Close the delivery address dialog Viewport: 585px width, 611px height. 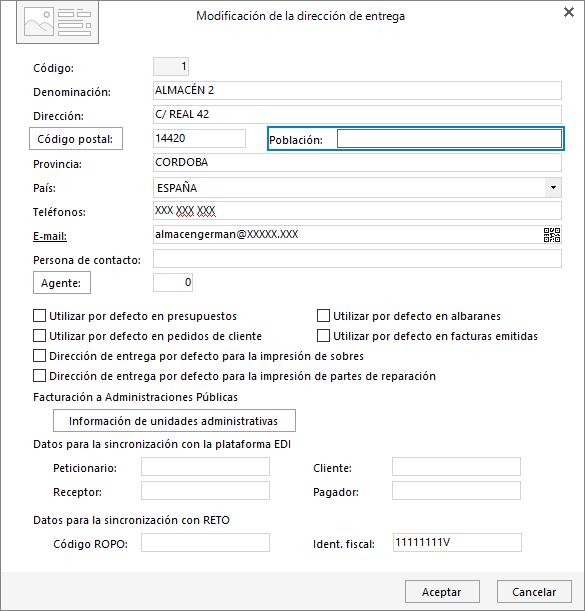(x=569, y=12)
